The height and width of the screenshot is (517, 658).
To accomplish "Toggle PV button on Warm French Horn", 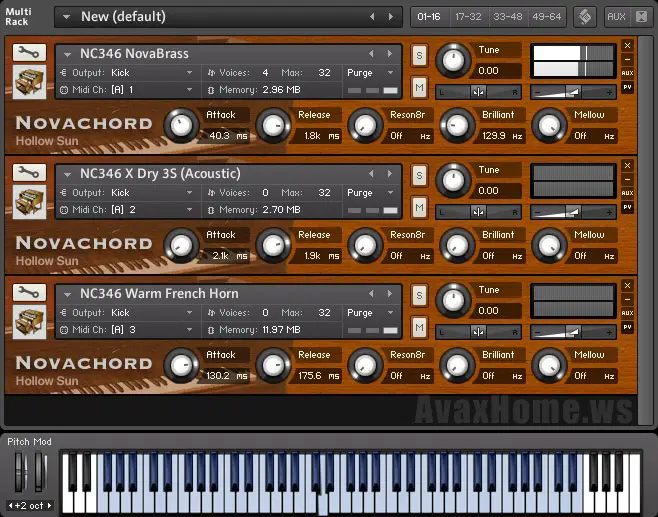I will (x=627, y=327).
